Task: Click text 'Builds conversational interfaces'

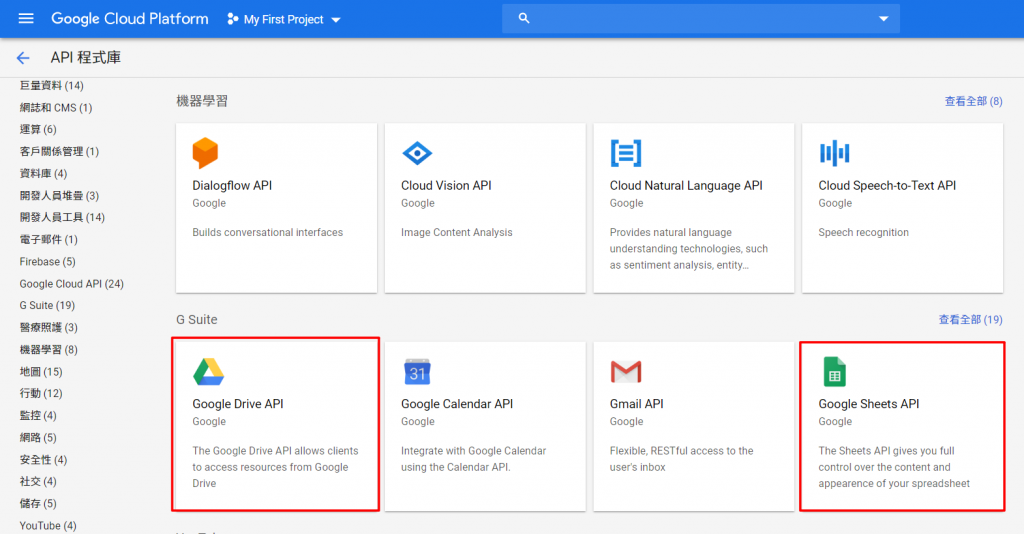Action: 267,232
